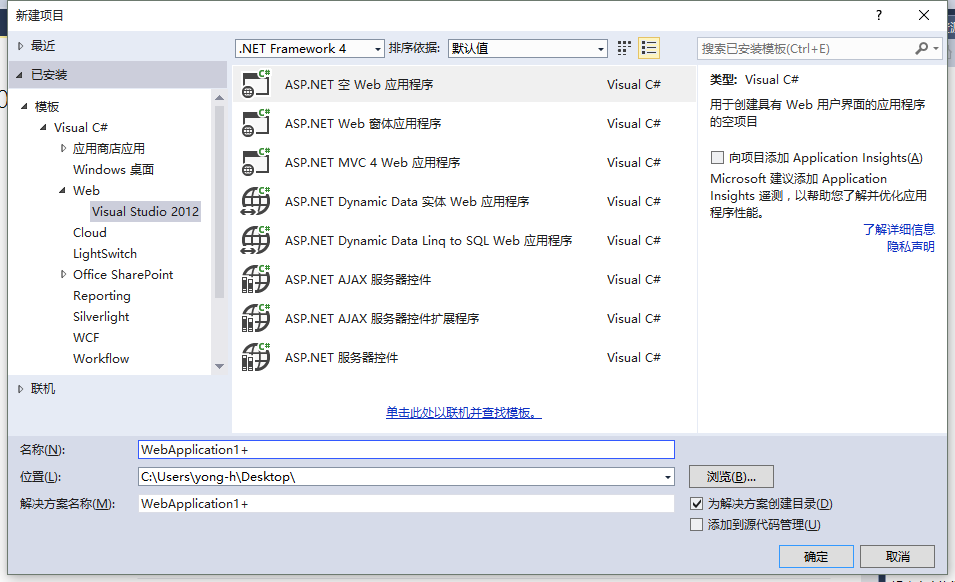
Task: Click the 应用商店应用 tree label
Action: pyautogui.click(x=109, y=149)
